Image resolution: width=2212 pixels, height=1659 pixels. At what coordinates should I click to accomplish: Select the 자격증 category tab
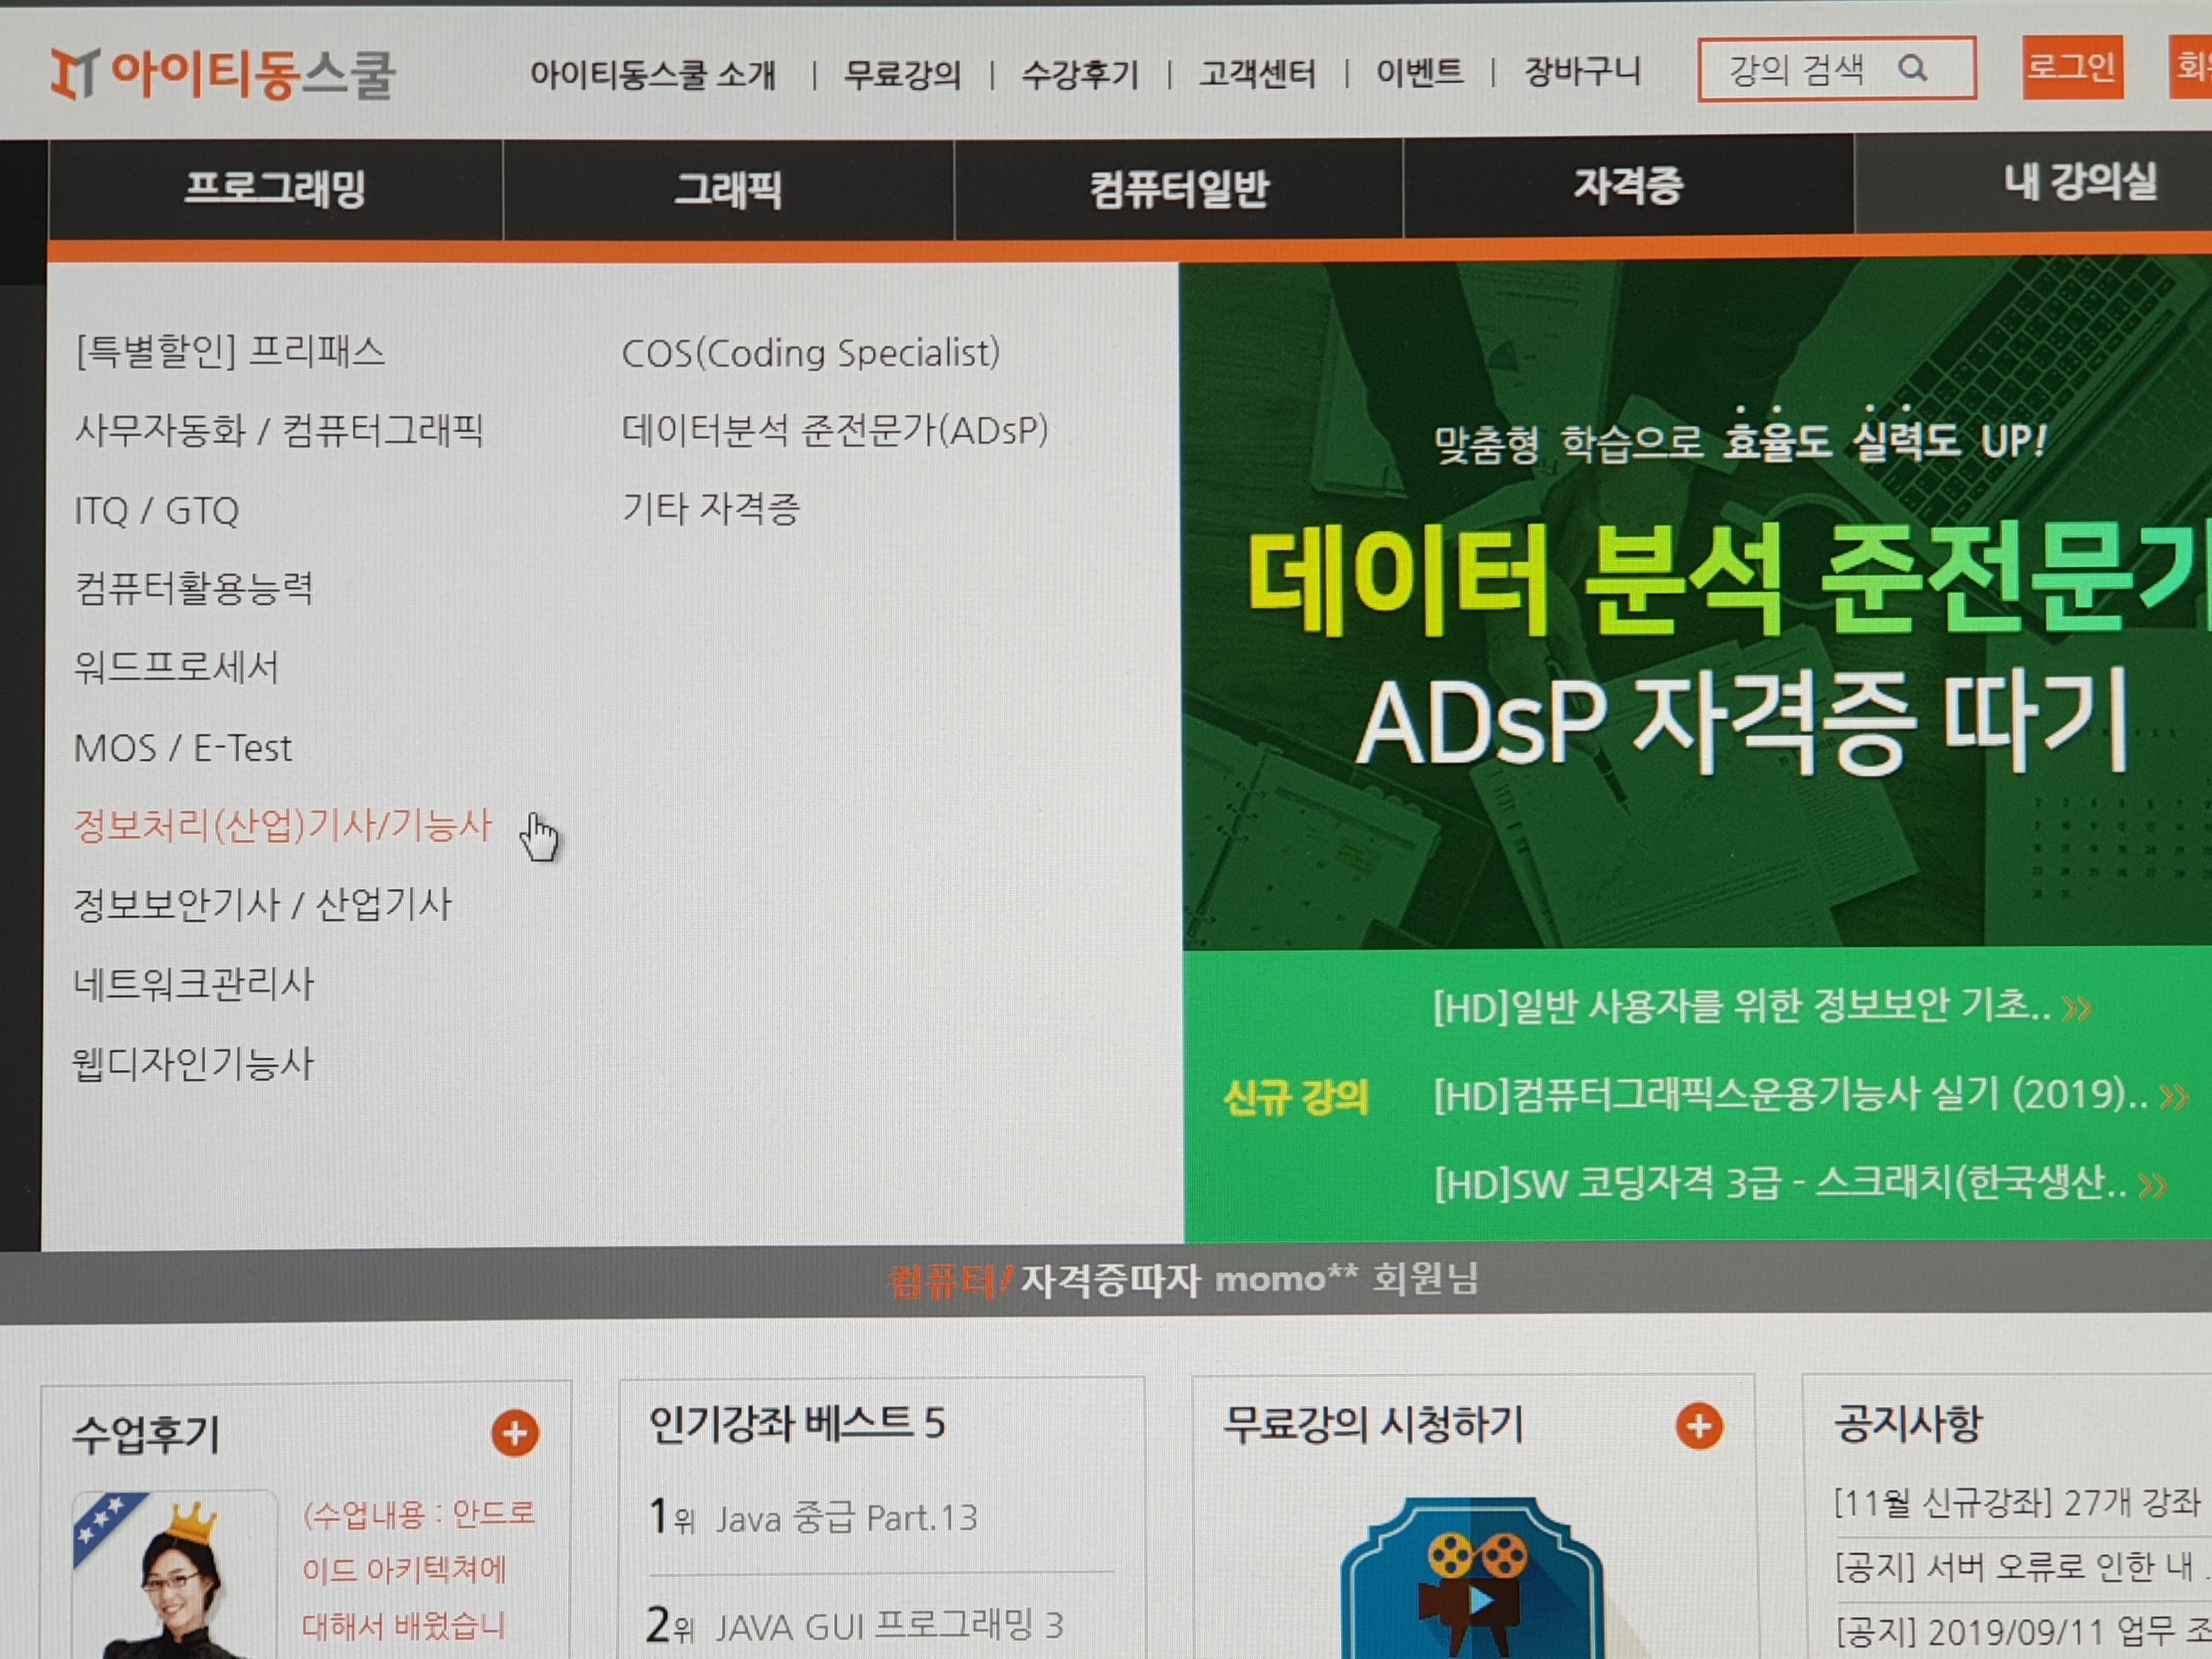click(x=1628, y=185)
